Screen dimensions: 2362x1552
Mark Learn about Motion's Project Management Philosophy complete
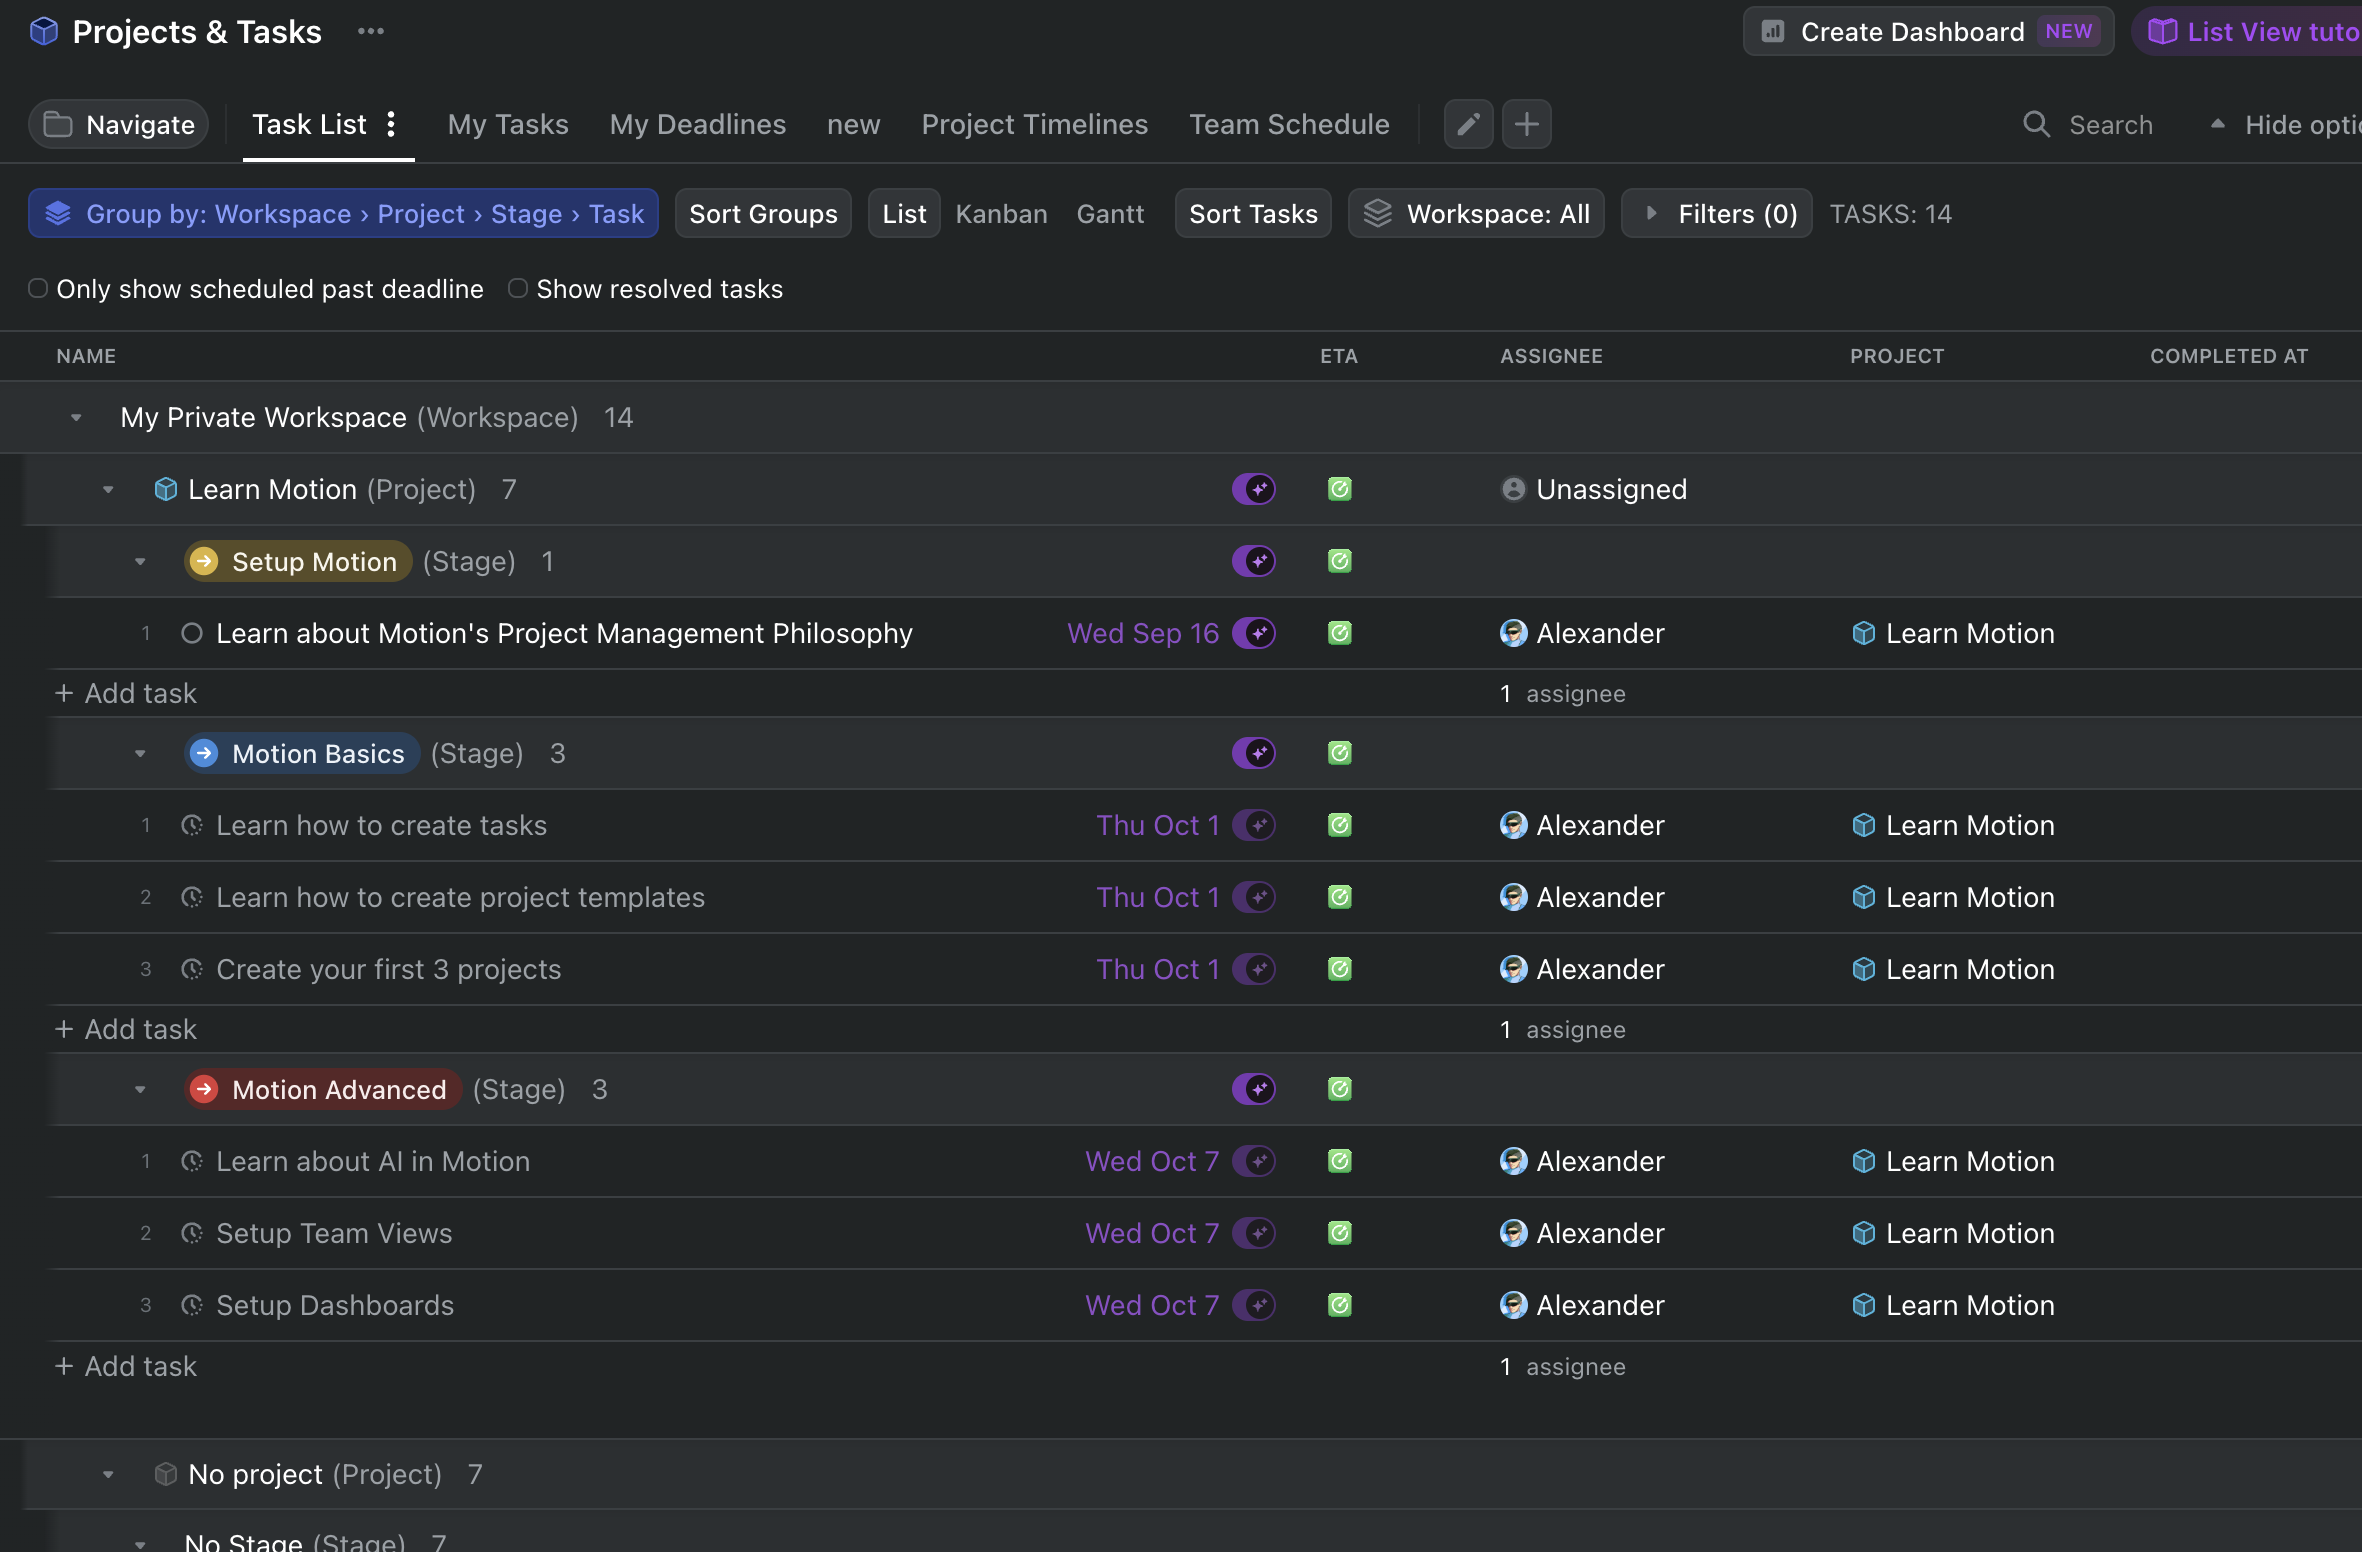coord(192,633)
